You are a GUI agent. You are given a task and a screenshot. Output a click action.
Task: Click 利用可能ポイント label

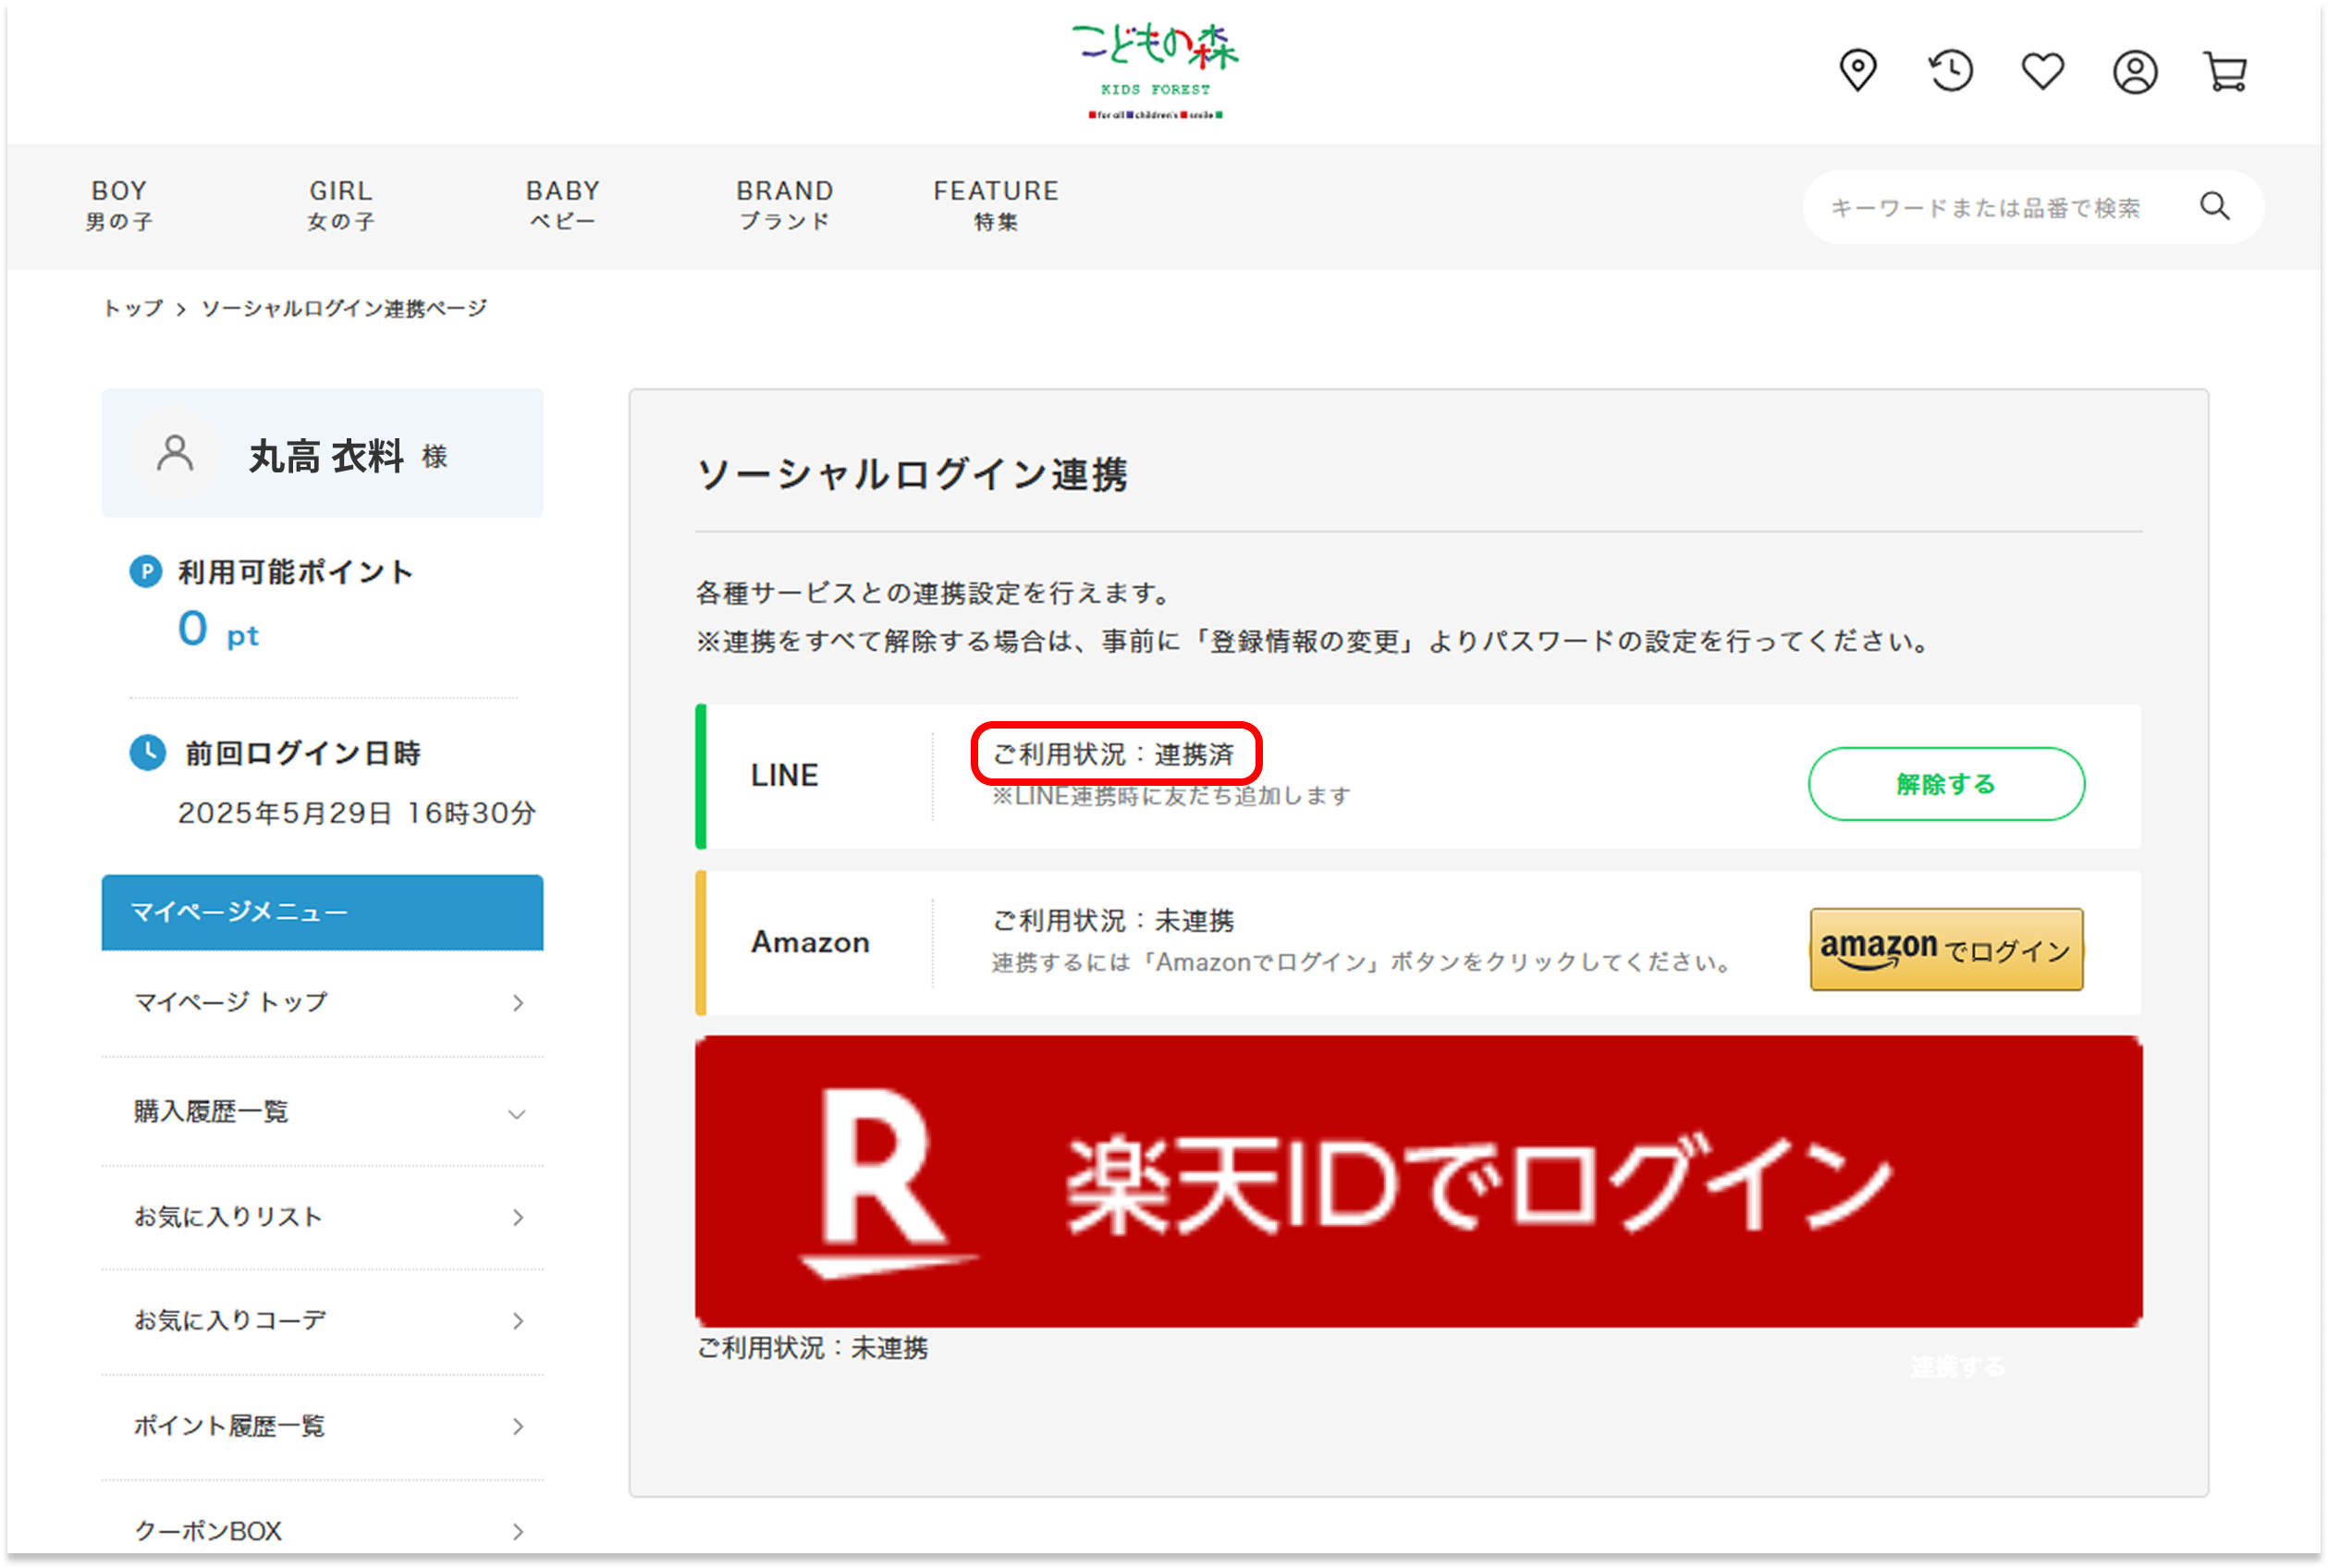tap(295, 572)
